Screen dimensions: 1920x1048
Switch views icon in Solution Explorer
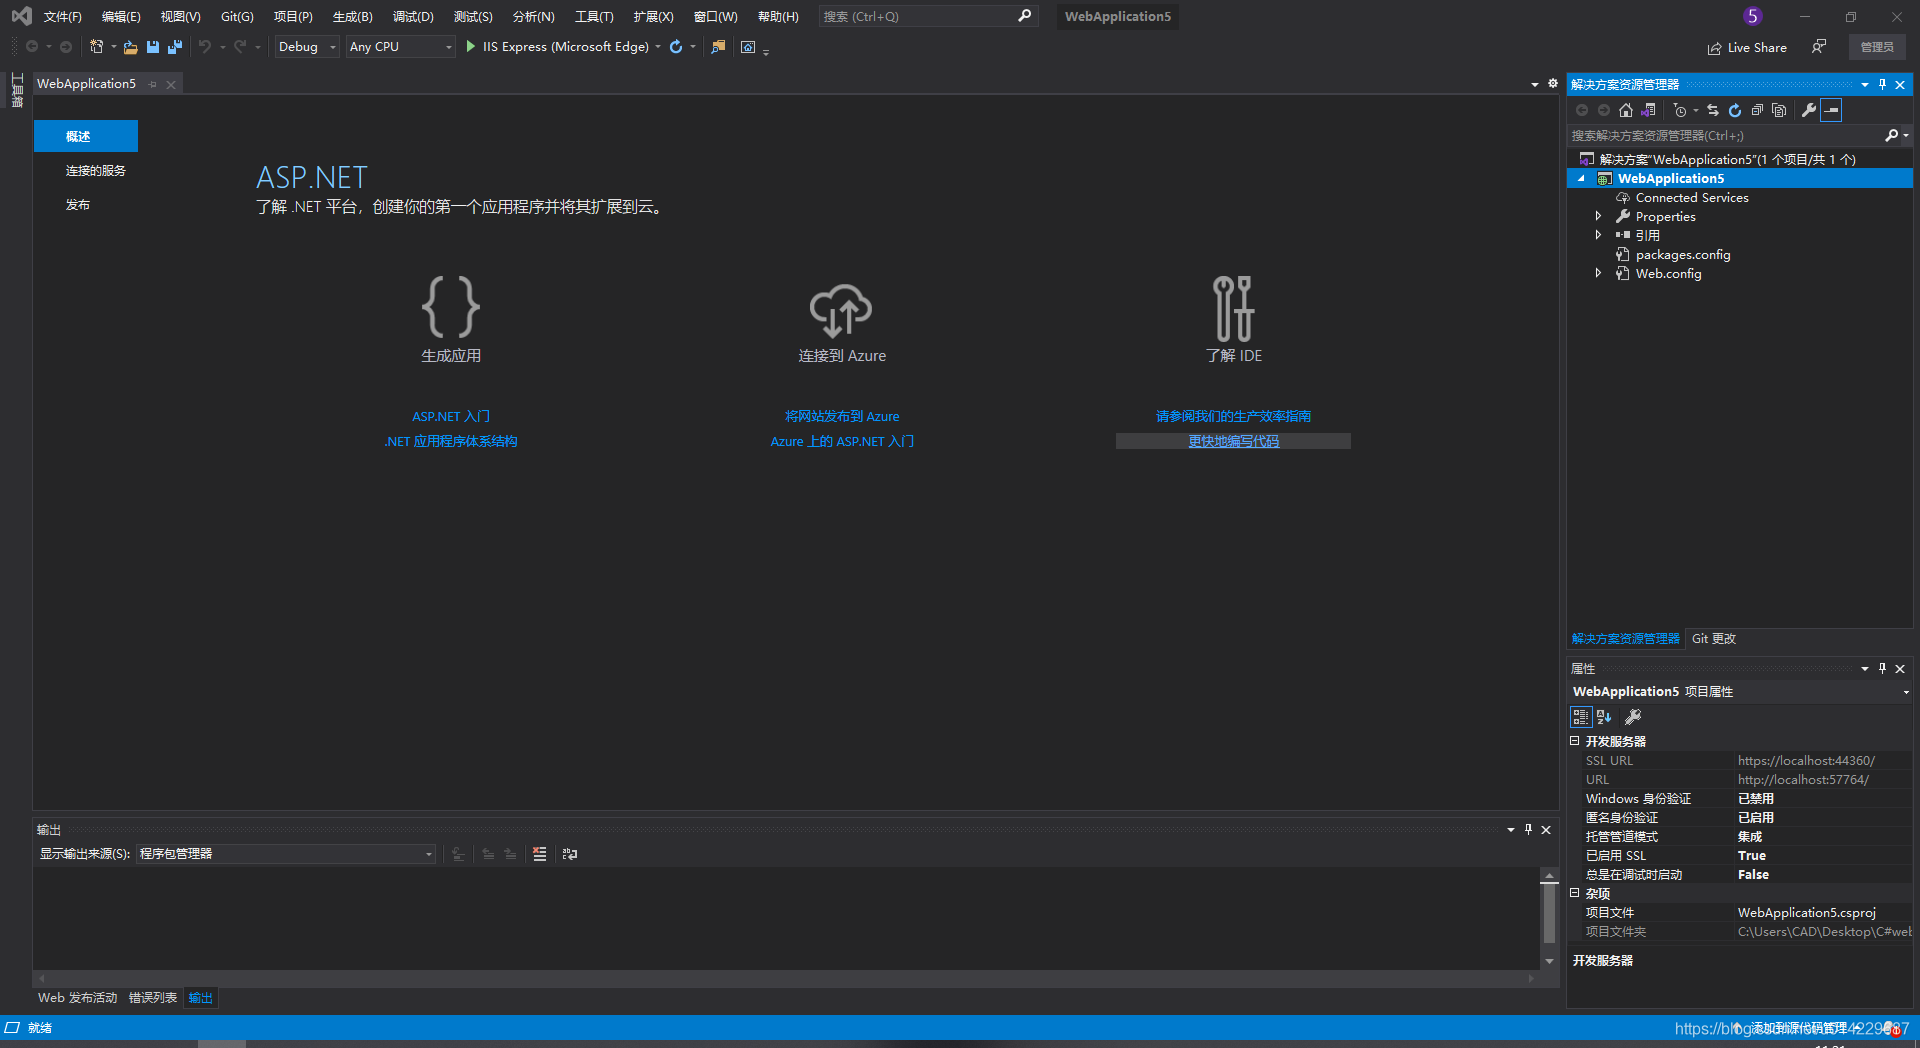1649,110
